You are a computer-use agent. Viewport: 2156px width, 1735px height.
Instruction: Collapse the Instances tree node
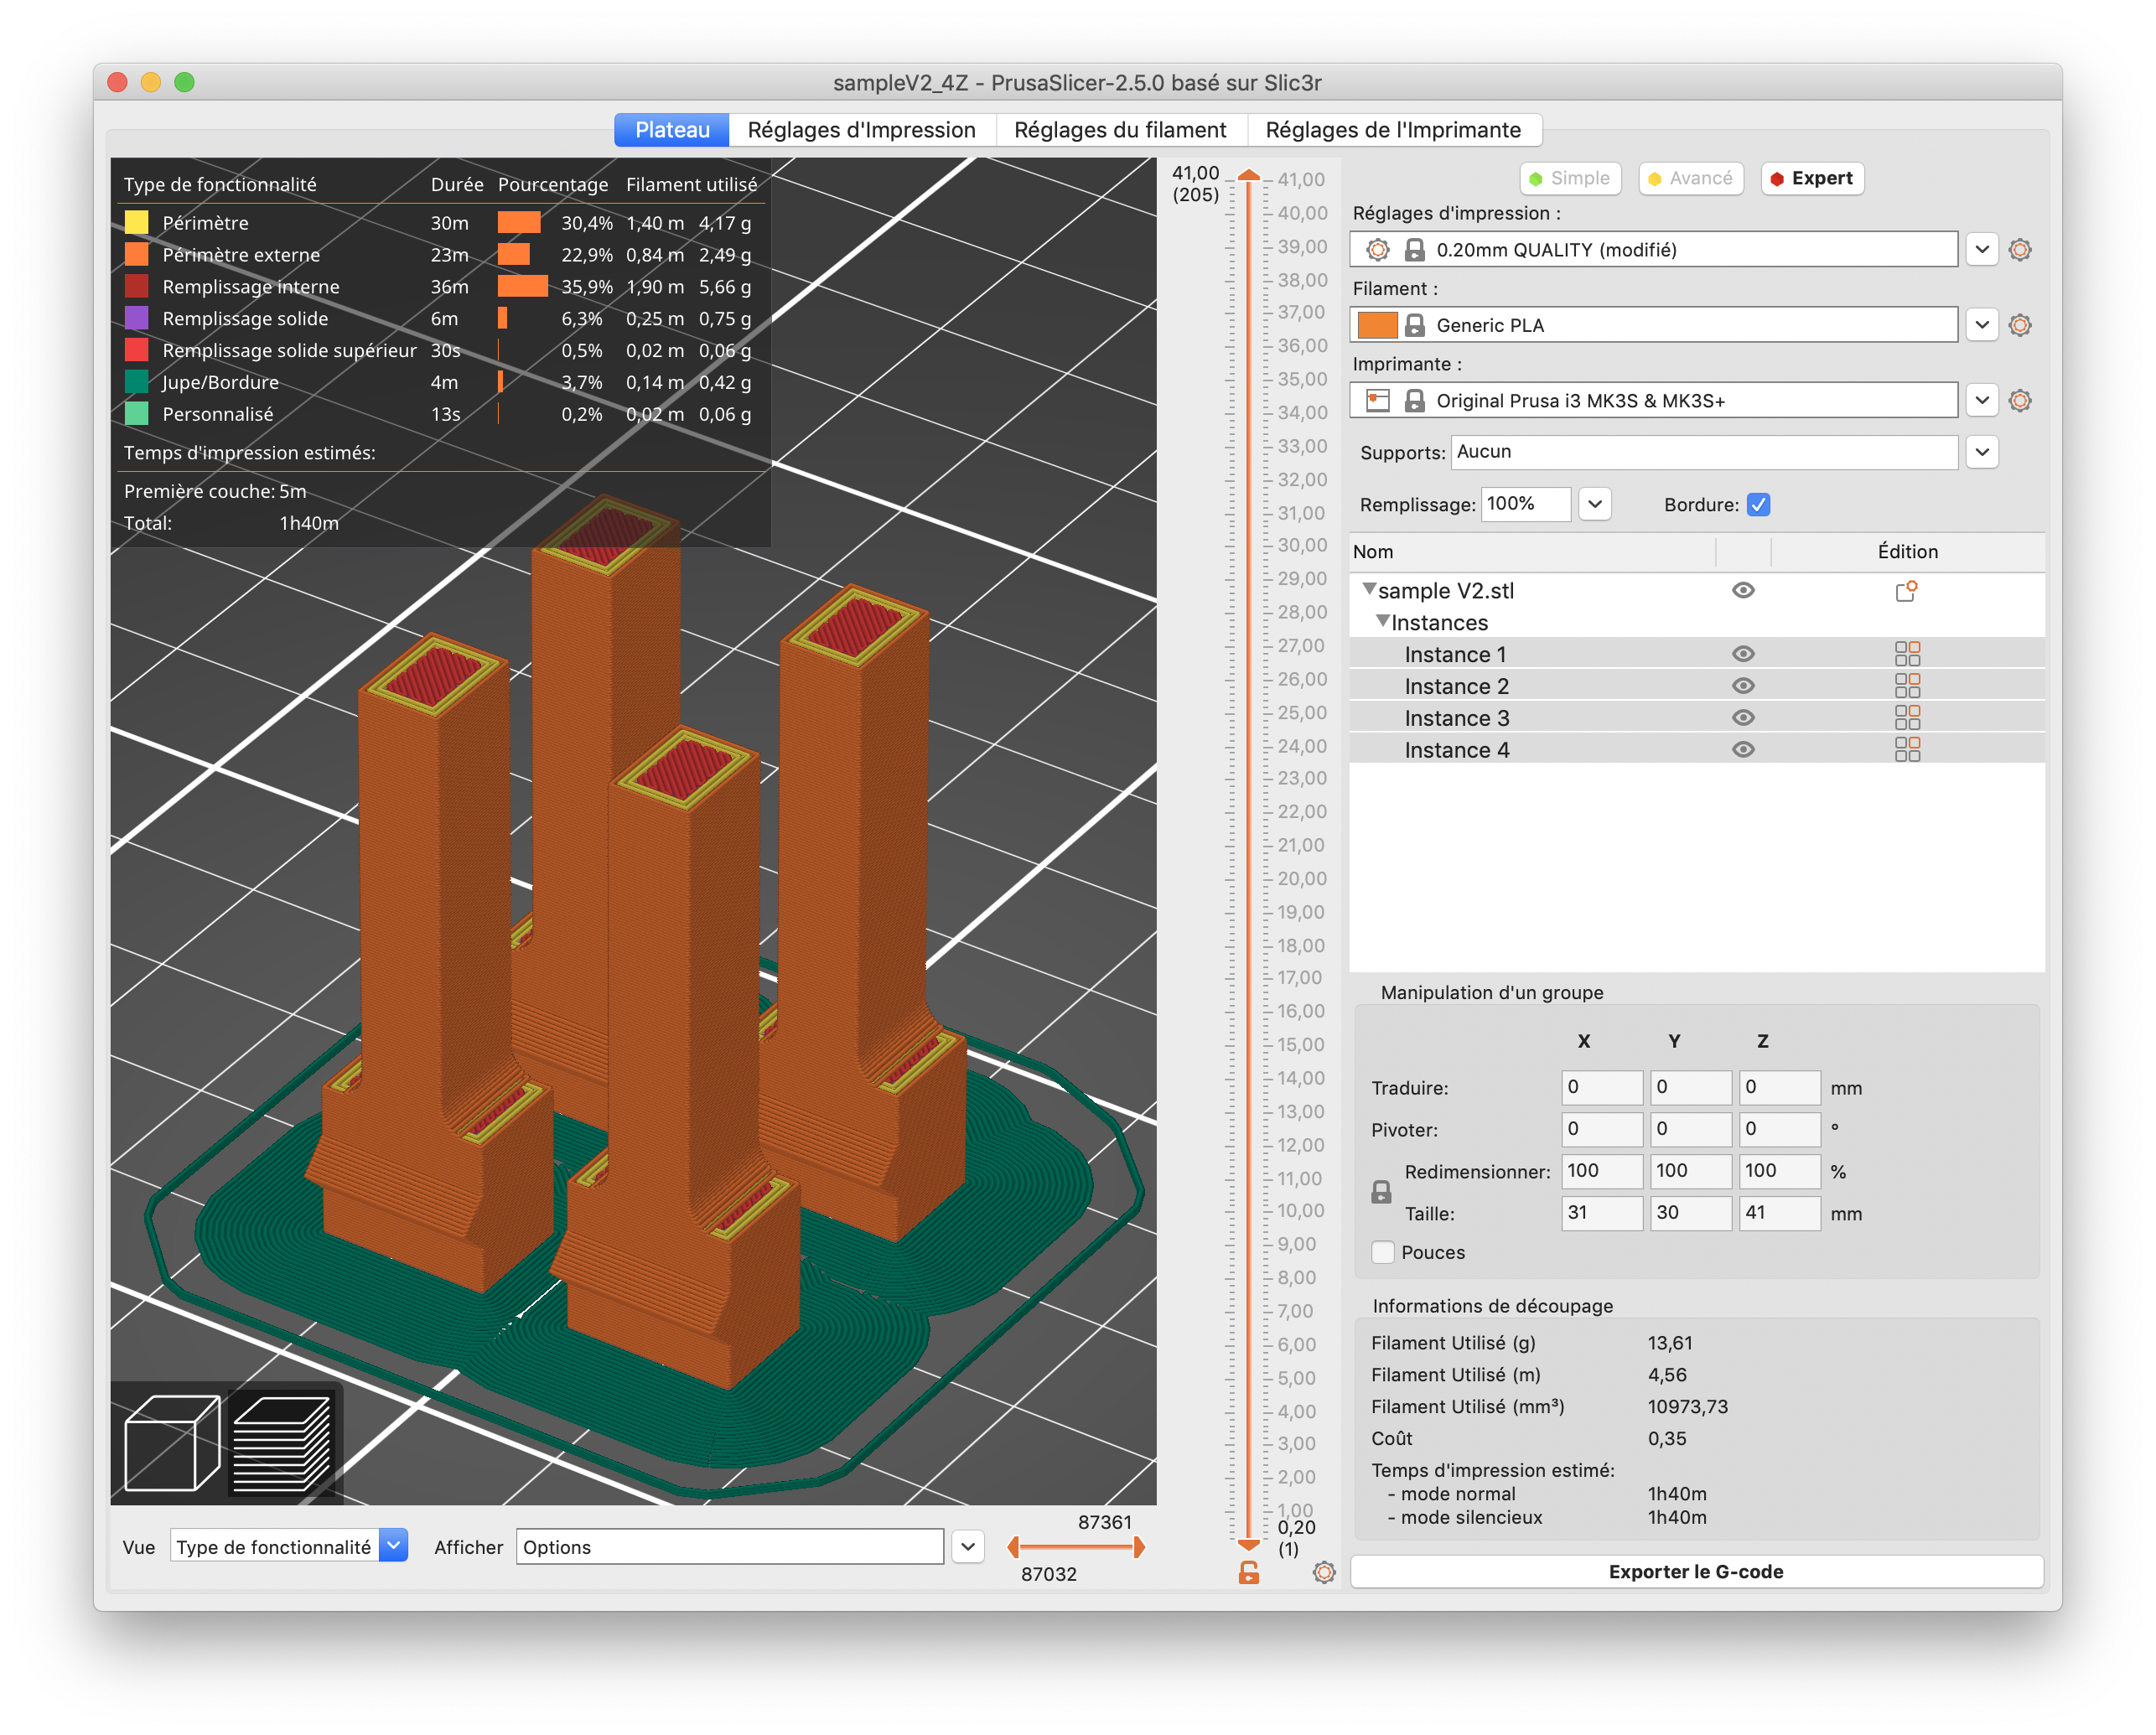[x=1383, y=621]
